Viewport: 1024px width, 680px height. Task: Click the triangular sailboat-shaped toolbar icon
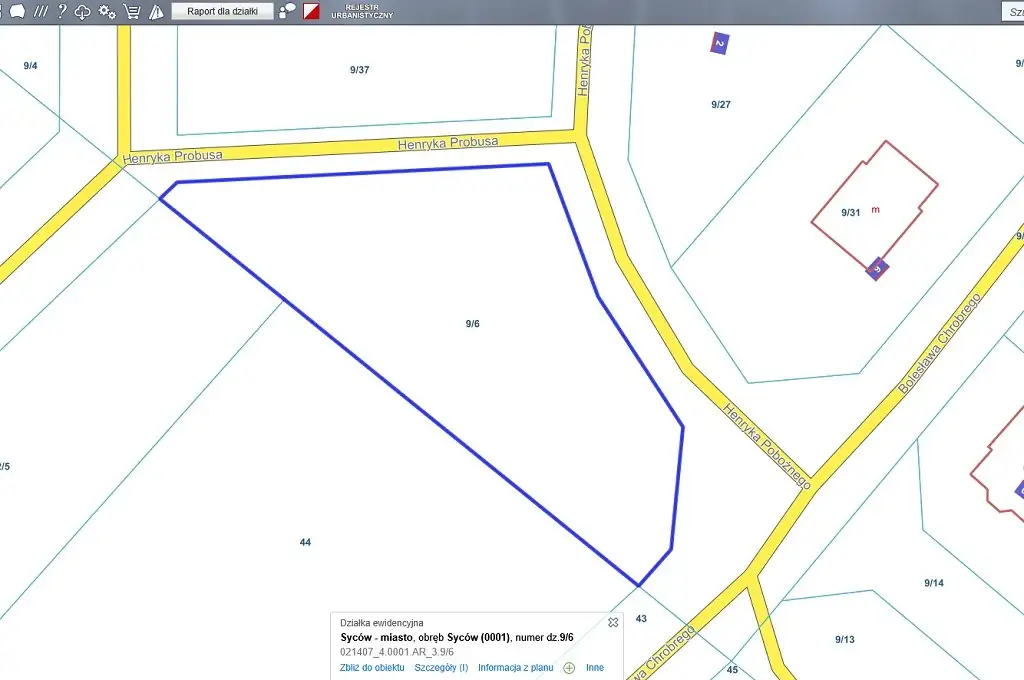(156, 12)
